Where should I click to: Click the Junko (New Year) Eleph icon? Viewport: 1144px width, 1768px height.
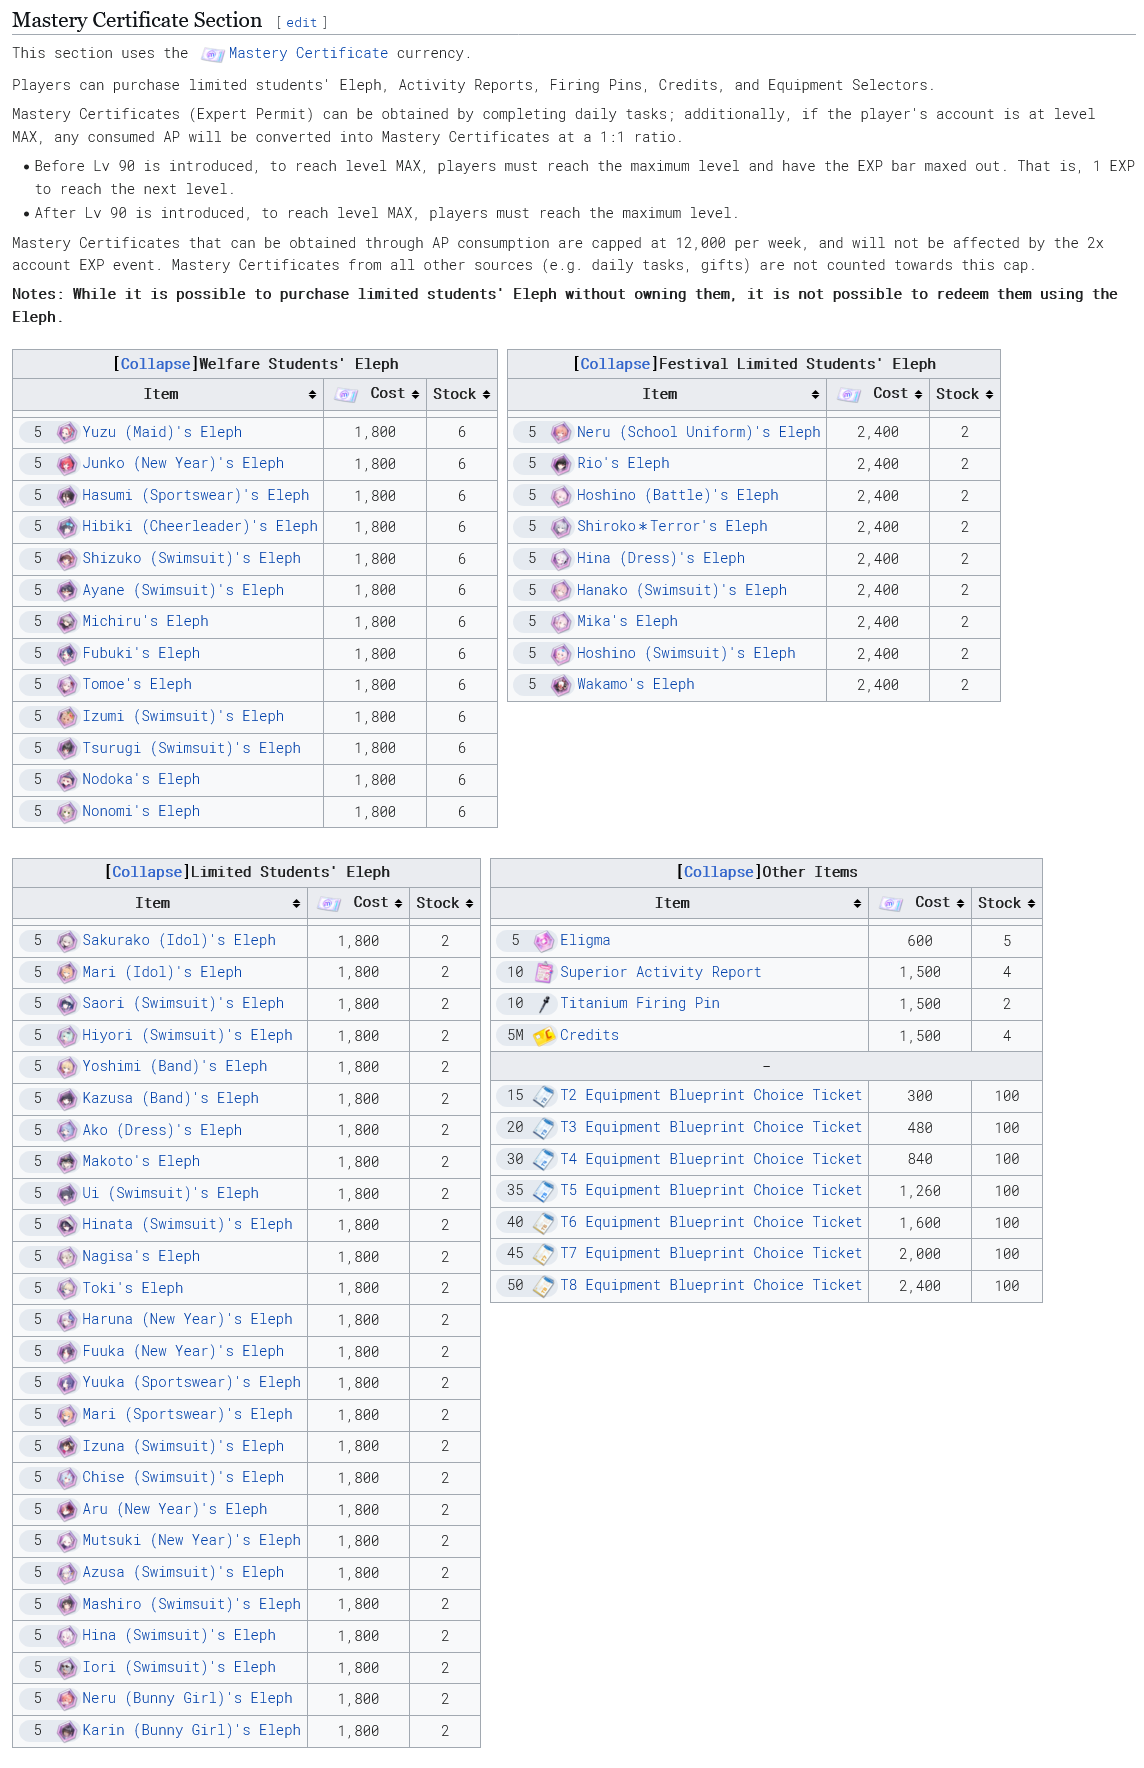(67, 464)
